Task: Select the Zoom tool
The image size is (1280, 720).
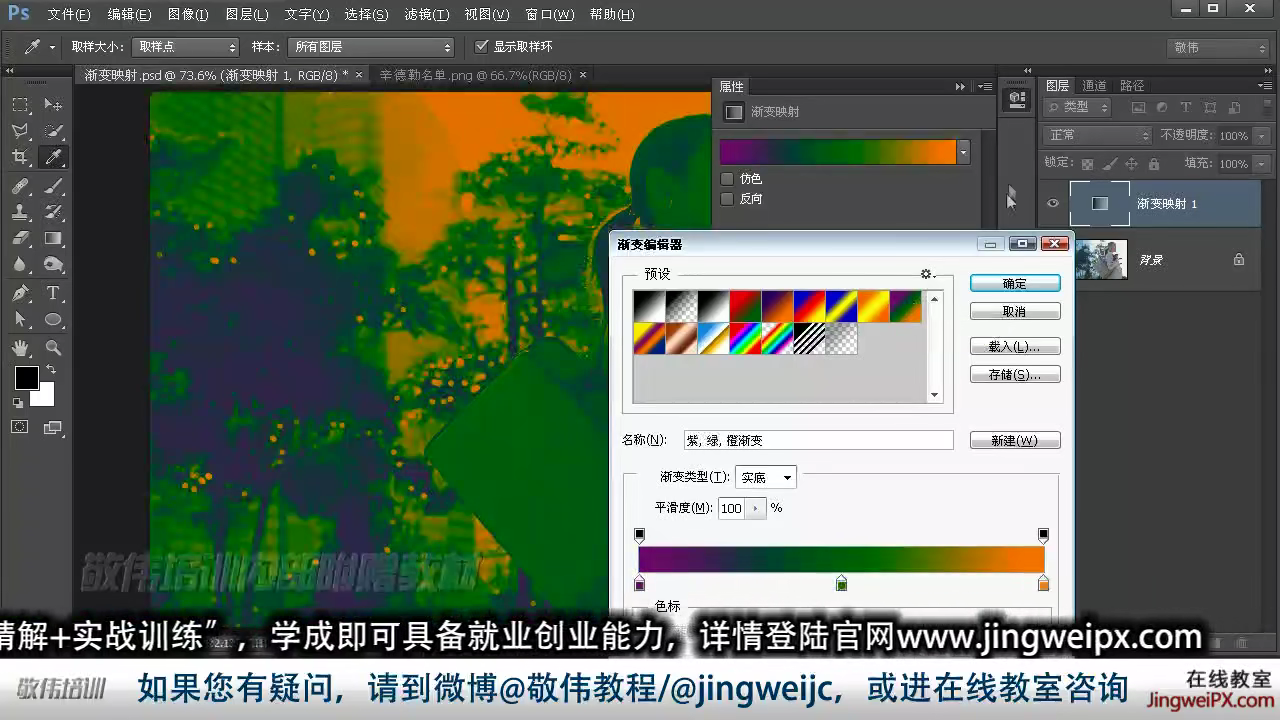Action: (x=53, y=348)
